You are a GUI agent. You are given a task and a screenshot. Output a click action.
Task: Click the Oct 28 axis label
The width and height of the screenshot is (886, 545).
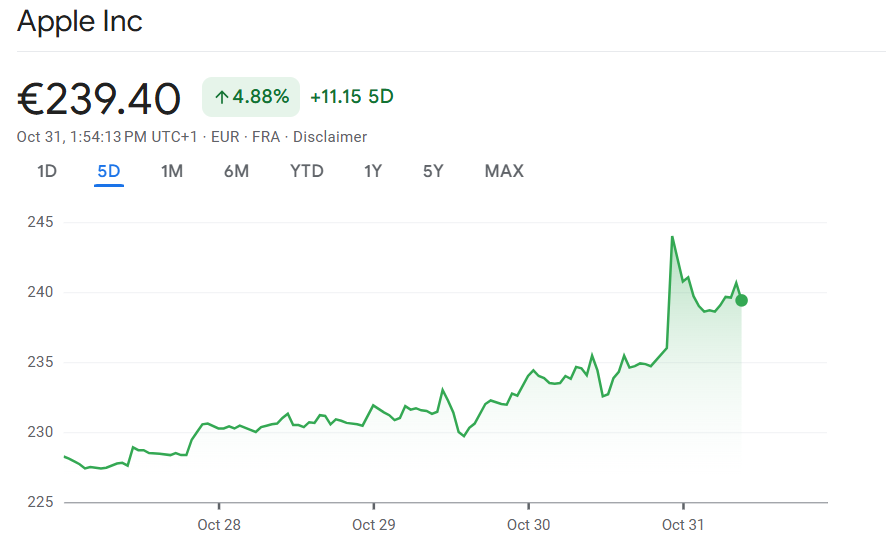pos(219,524)
